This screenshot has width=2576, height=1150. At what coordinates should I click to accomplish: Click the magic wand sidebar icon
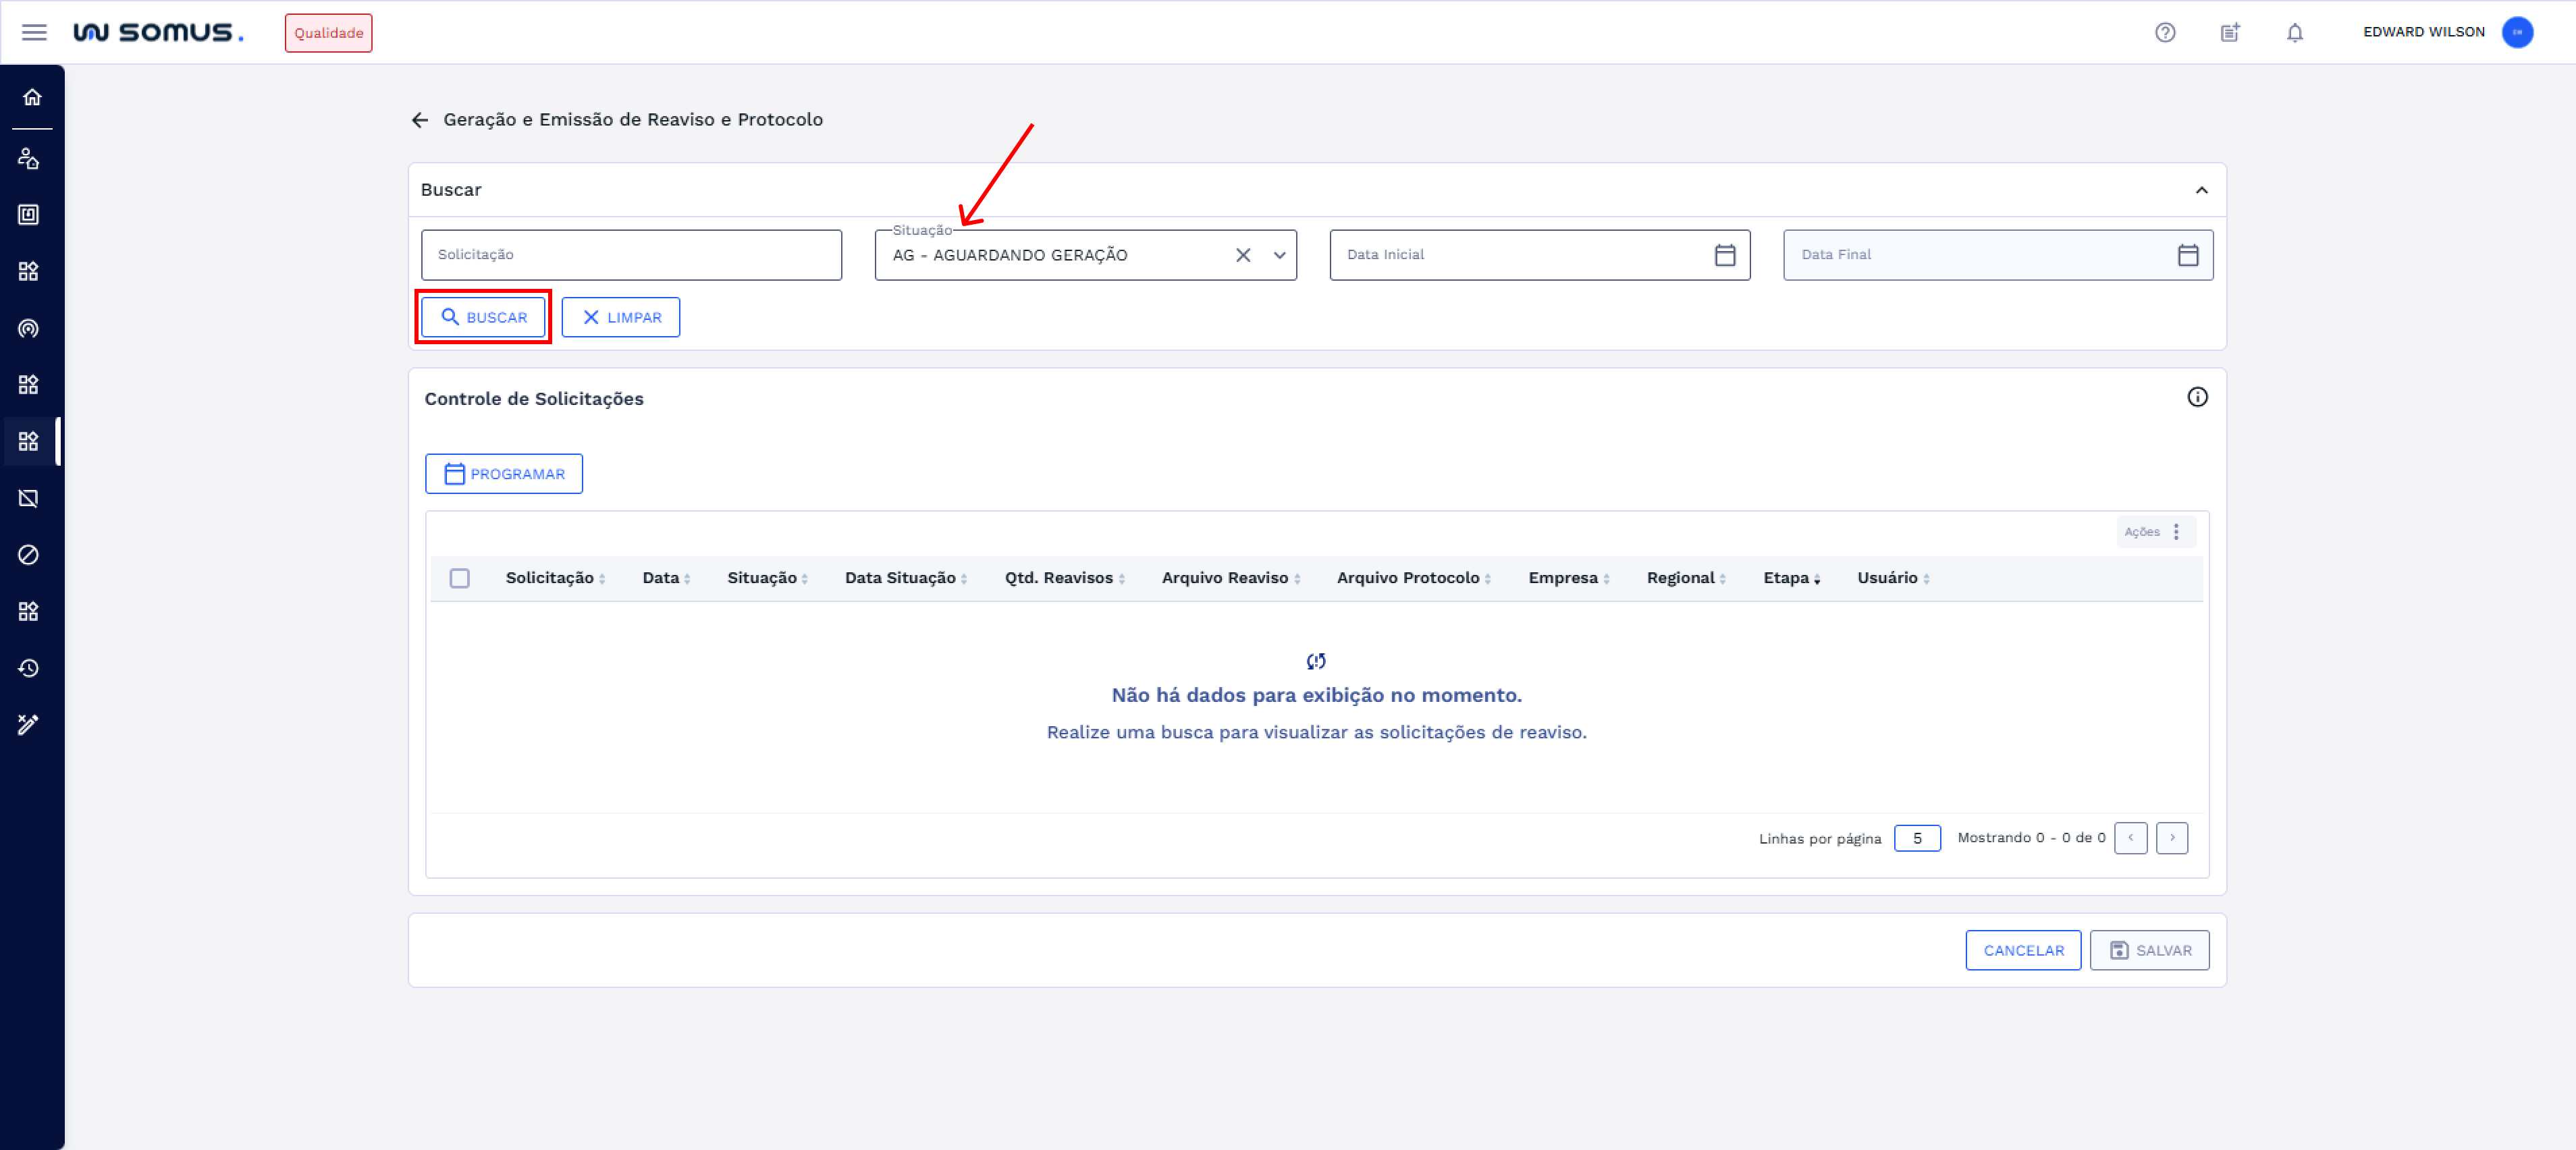click(x=29, y=724)
